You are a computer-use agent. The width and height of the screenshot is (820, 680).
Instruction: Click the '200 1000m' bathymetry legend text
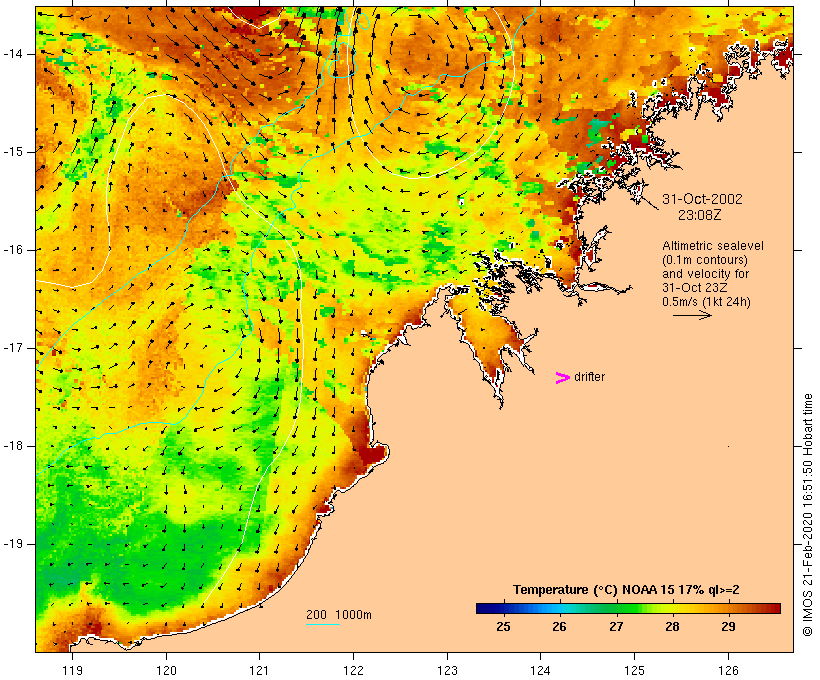click(339, 615)
